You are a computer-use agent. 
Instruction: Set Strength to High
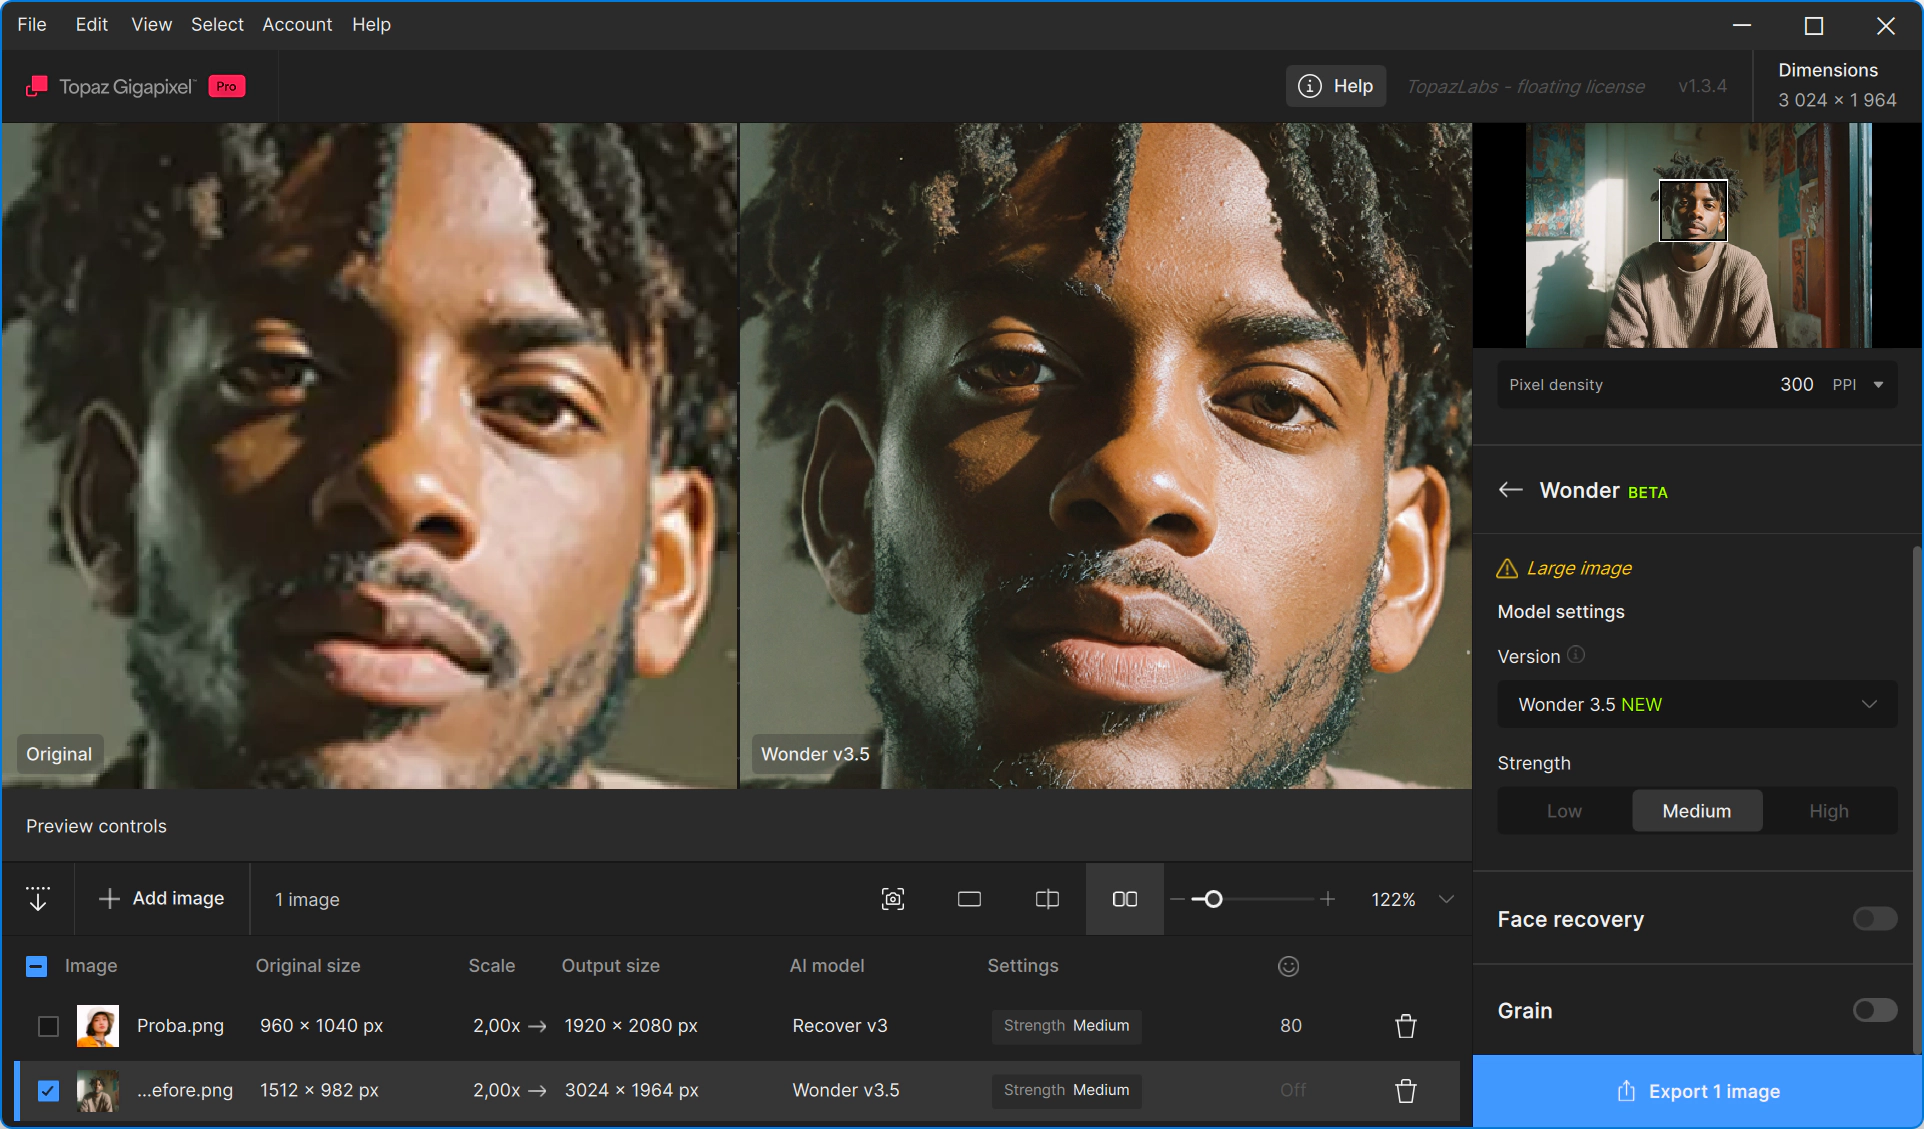1828,811
